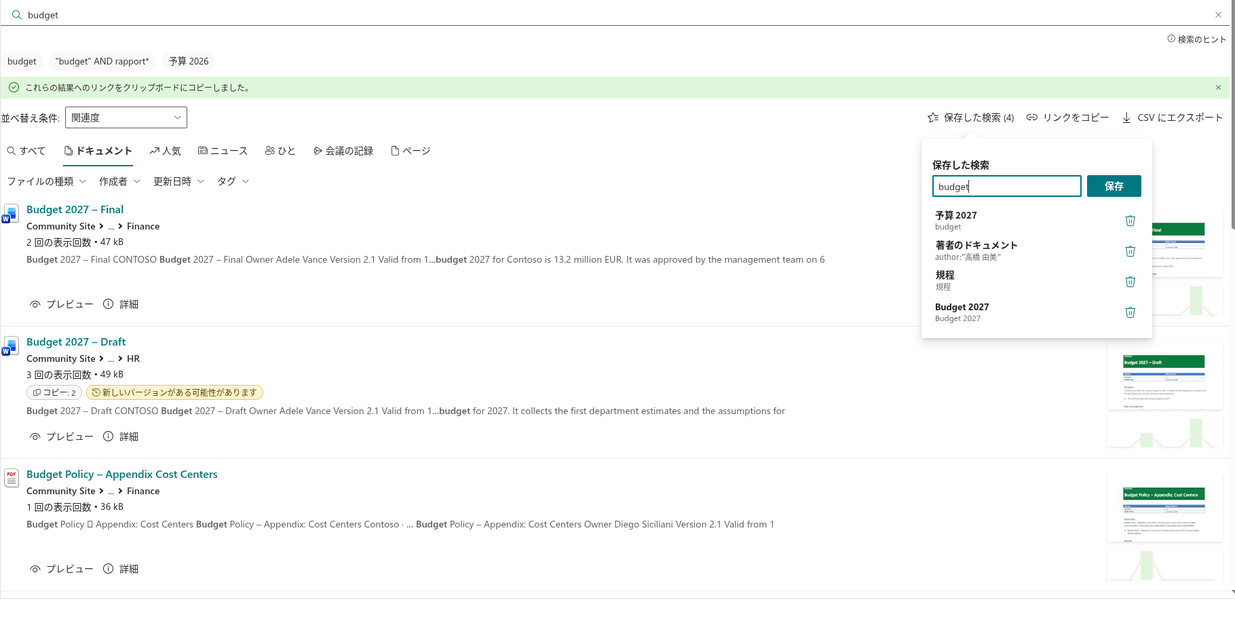The image size is (1235, 630).
Task: Open the Budget 2027 – Draft document
Action: pyautogui.click(x=76, y=342)
